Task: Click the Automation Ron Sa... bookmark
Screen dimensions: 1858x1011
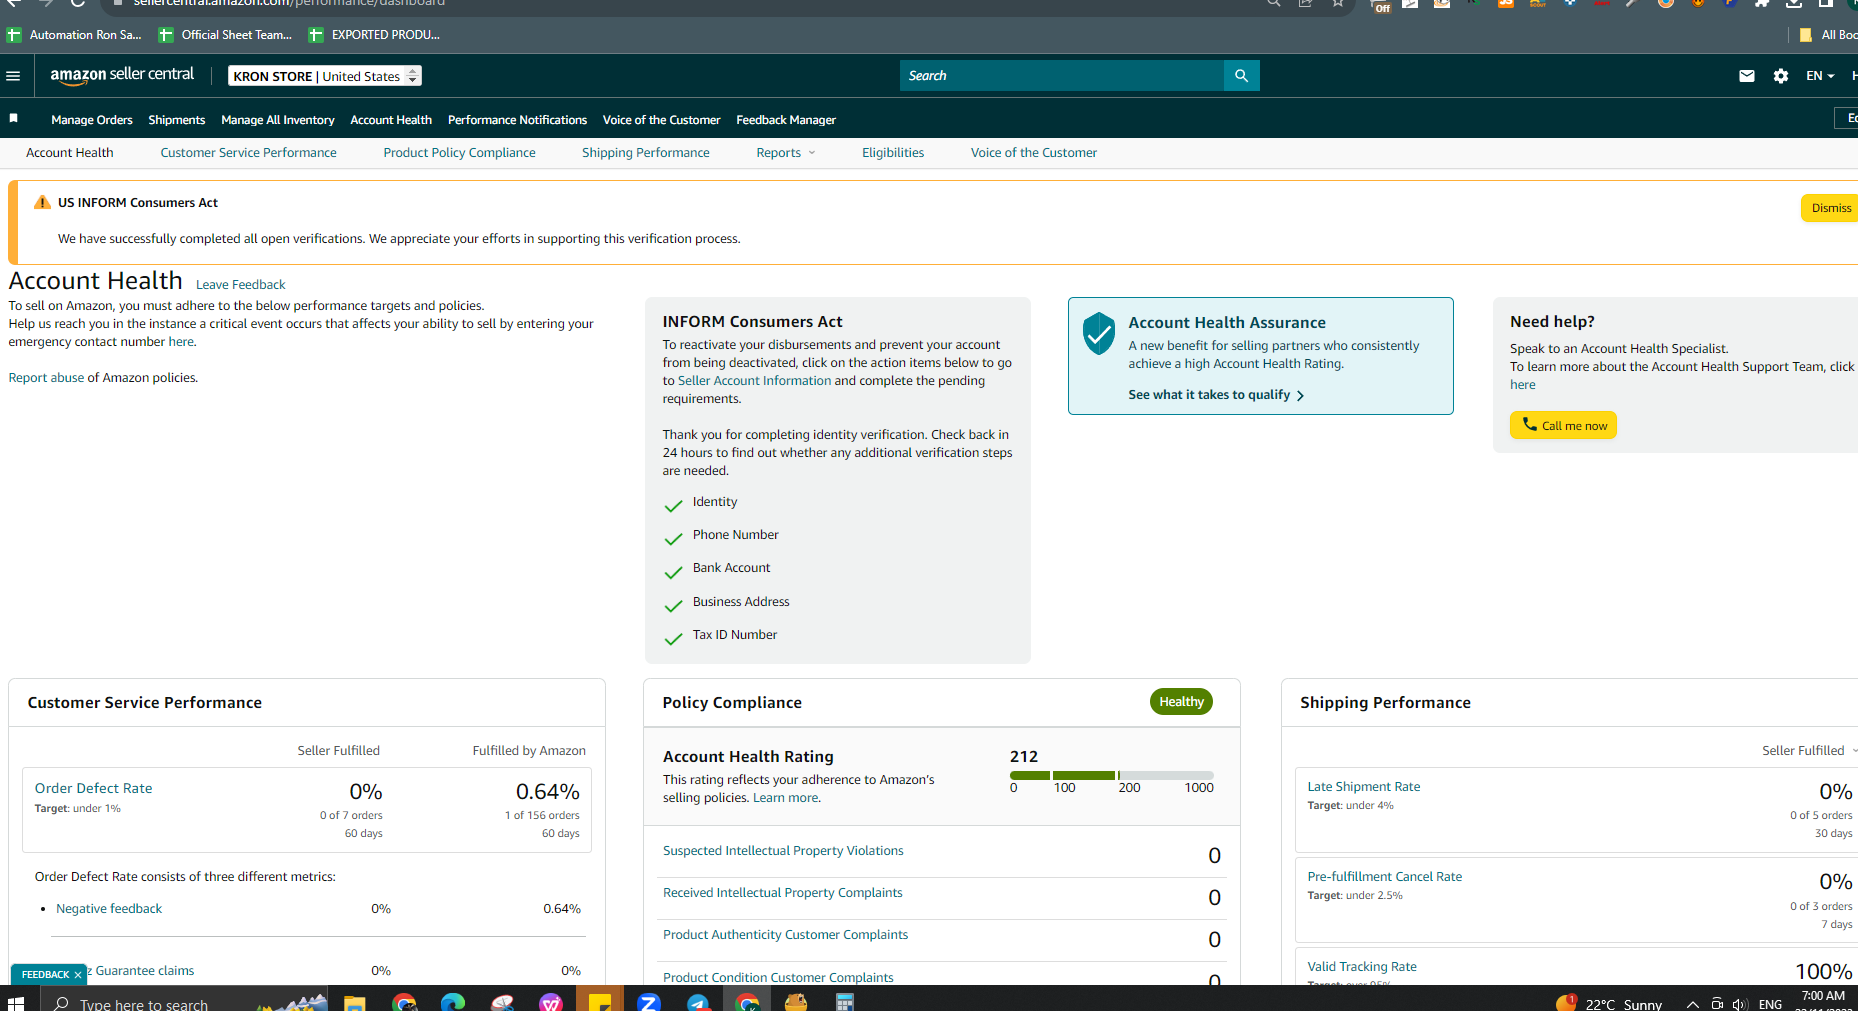Action: pos(75,35)
